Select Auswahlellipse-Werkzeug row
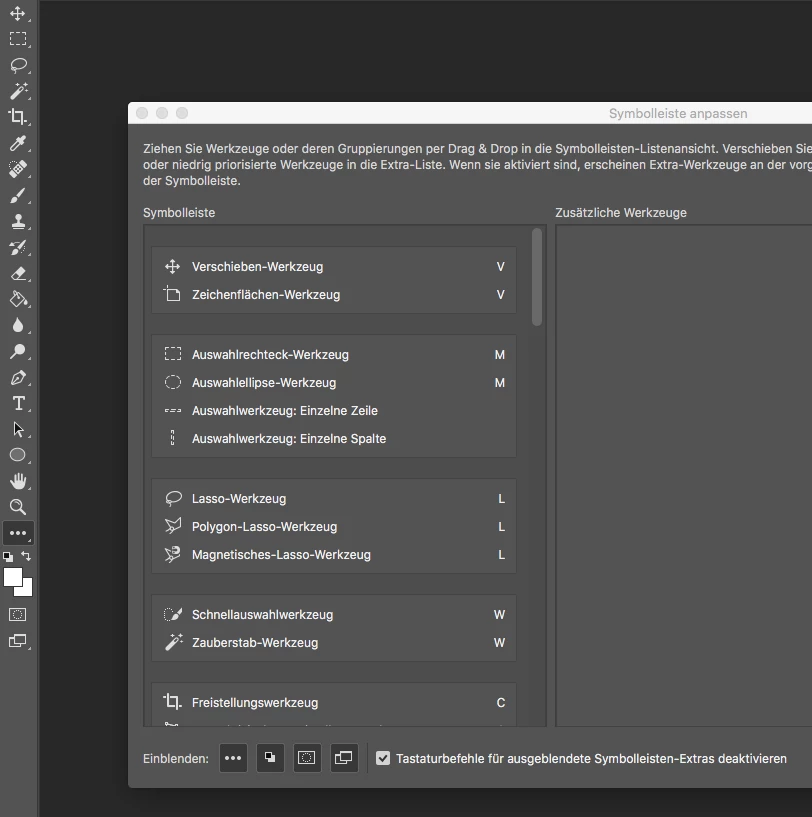812x817 pixels. 334,383
